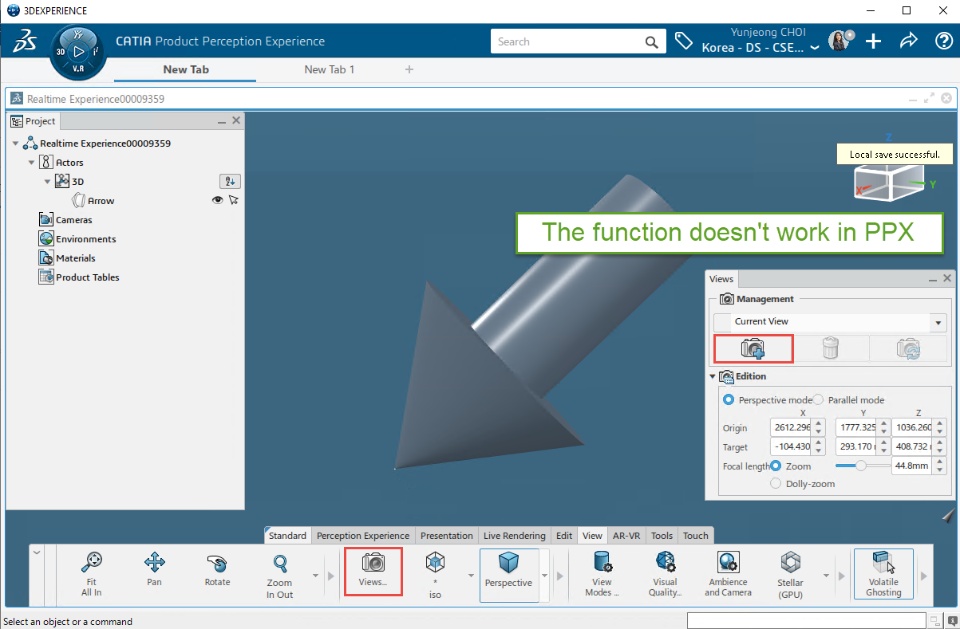Image resolution: width=960 pixels, height=629 pixels.
Task: Select Perspective mode radio button
Action: [728, 399]
